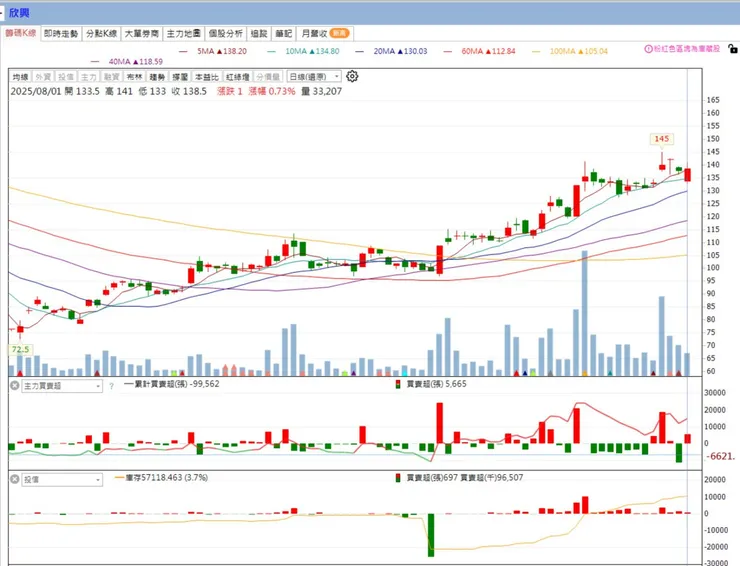The height and width of the screenshot is (566, 740).
Task: Toggle the 主力 overlay button
Action: (88, 76)
